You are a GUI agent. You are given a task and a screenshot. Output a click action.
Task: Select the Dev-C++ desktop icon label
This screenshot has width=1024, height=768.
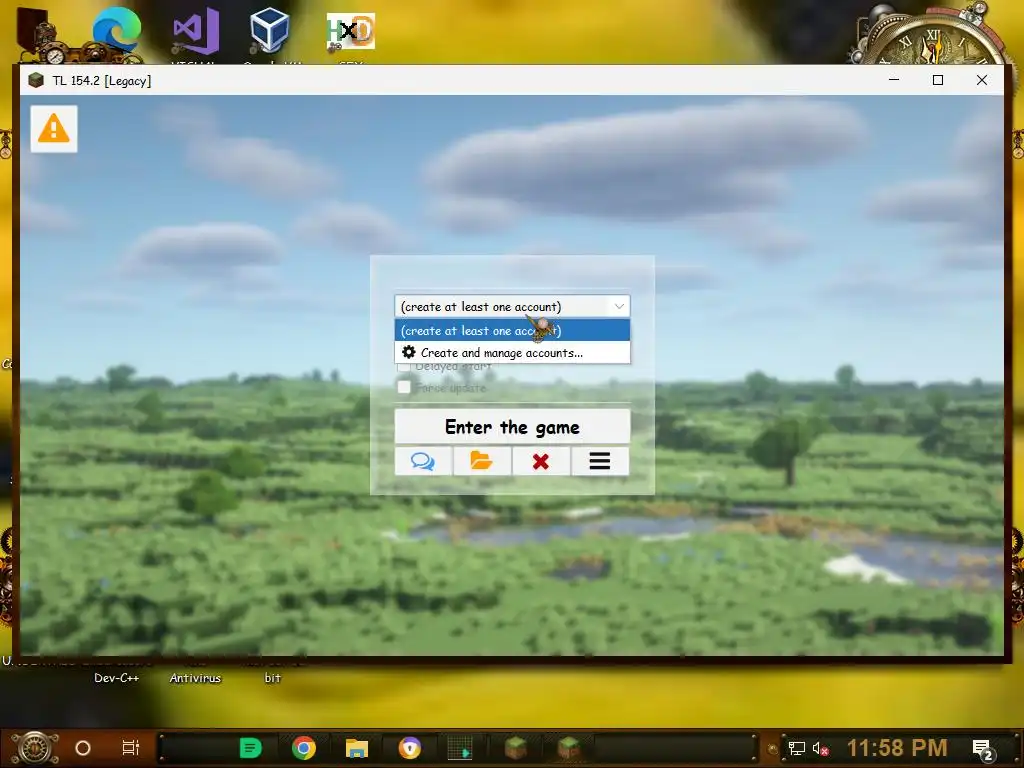(116, 678)
